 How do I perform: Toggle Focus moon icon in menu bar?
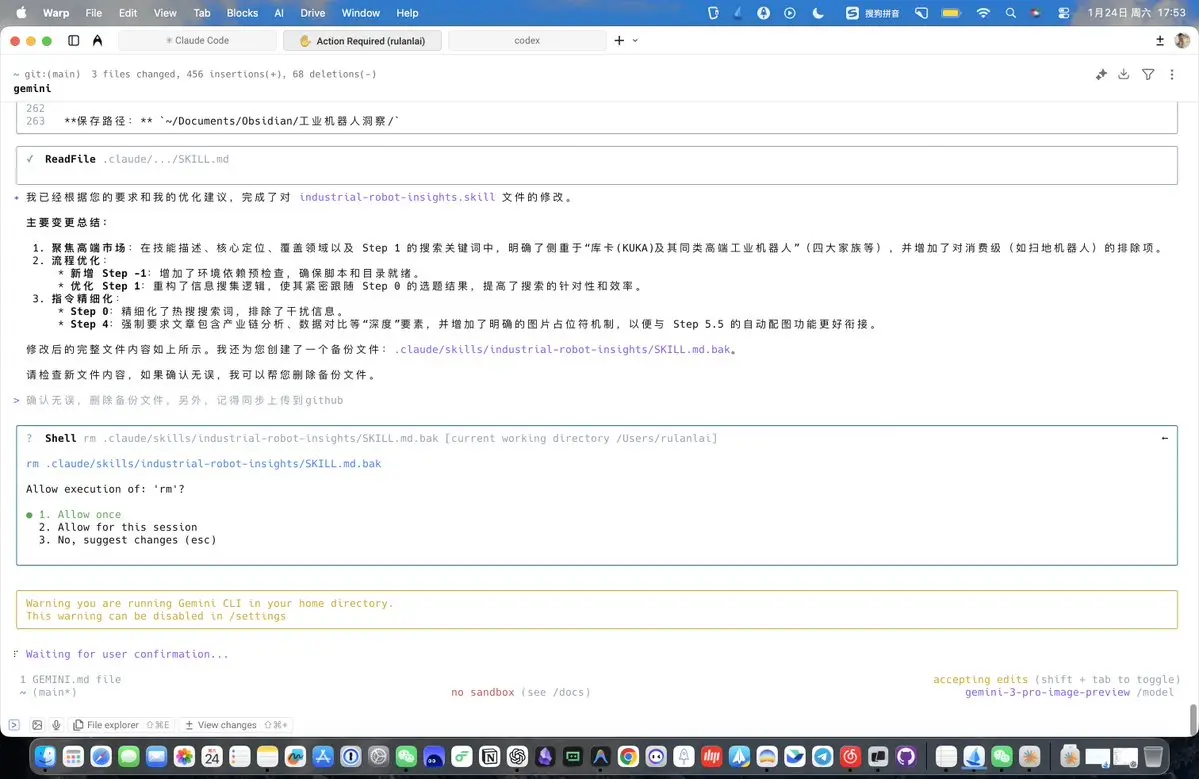click(818, 13)
